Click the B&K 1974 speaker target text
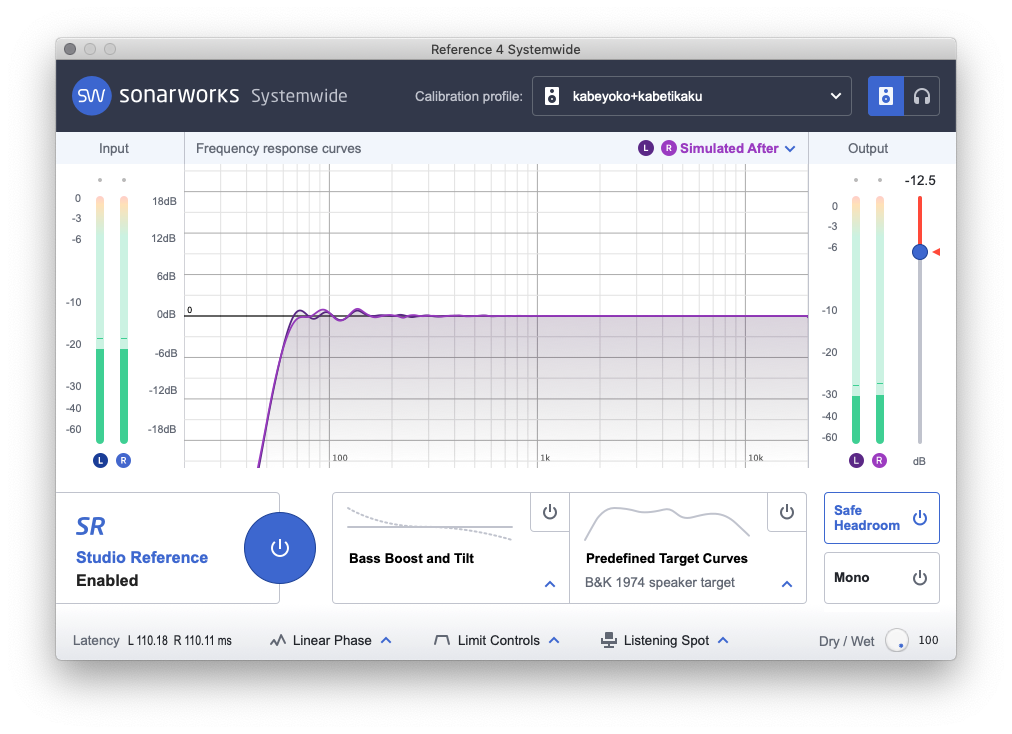This screenshot has height=734, width=1012. point(660,582)
